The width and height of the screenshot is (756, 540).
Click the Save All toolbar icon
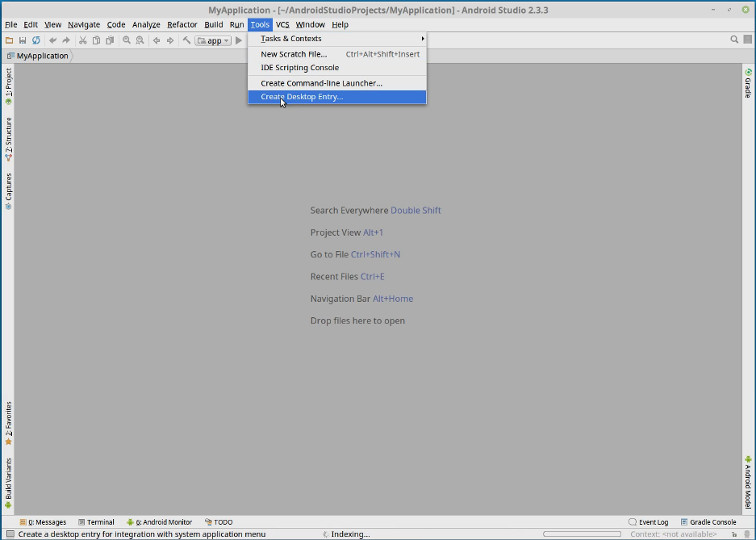click(22, 40)
